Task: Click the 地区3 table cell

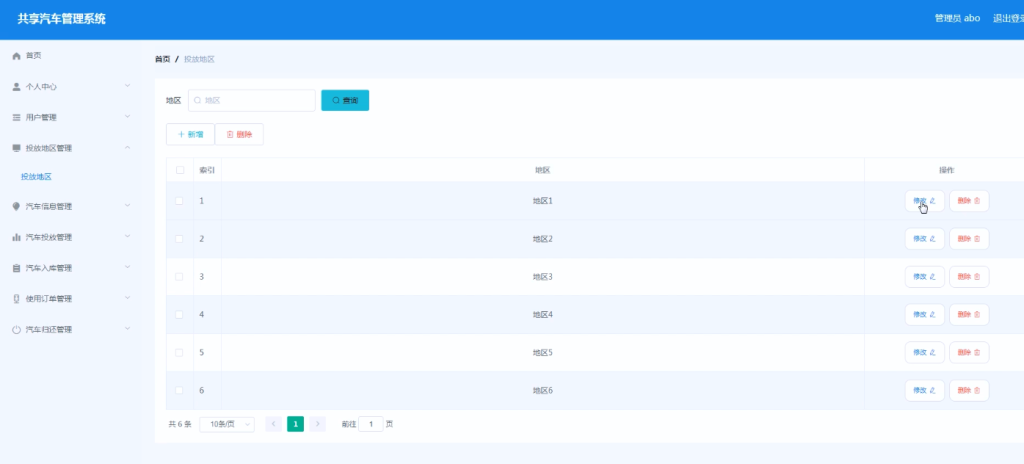Action: (543, 277)
